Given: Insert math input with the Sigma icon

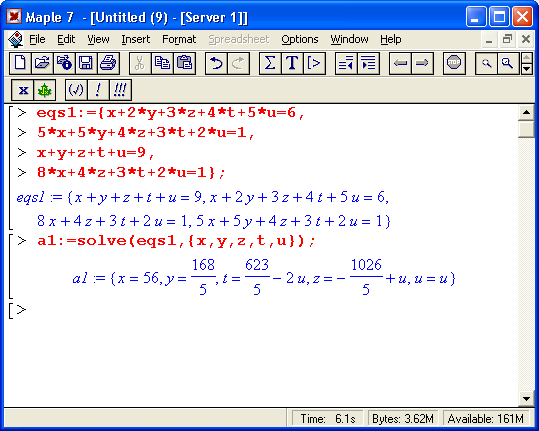Looking at the screenshot, I should click(270, 63).
